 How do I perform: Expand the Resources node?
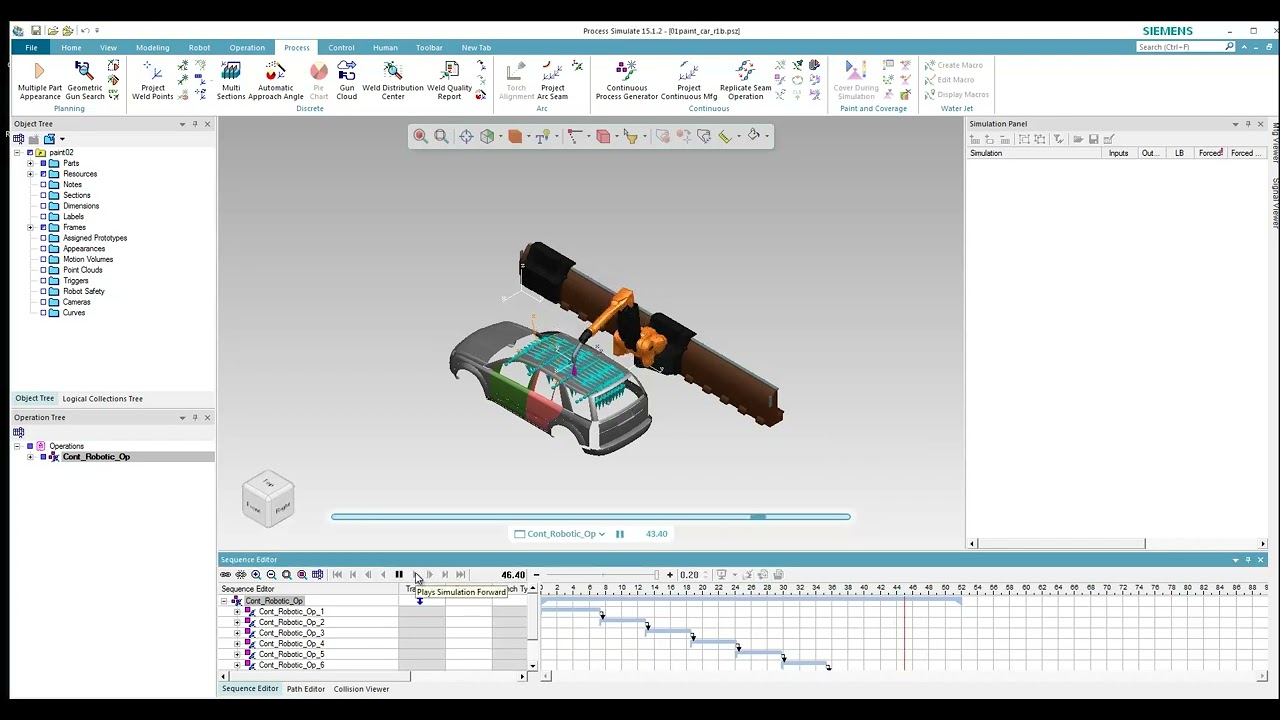30,174
